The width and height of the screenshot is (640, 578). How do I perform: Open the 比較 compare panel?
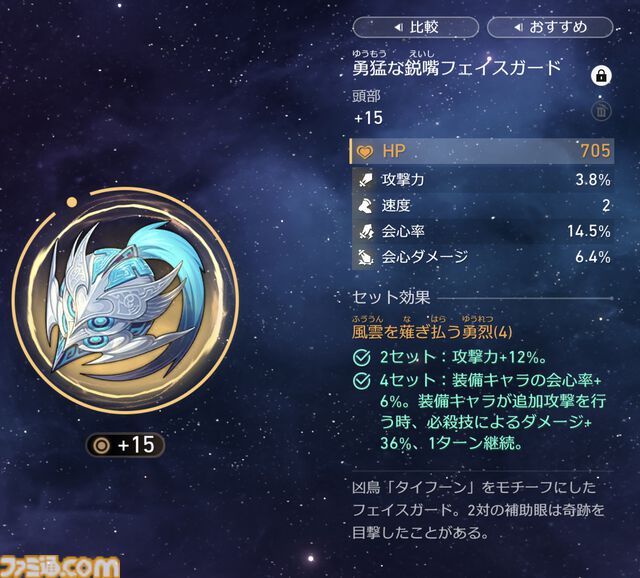416,27
